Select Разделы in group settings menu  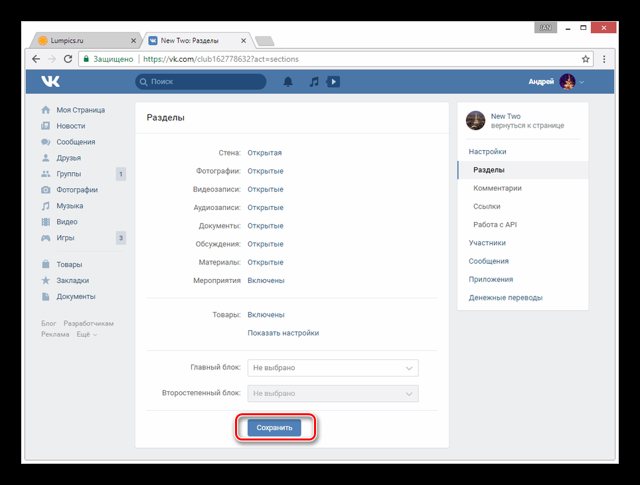(x=523, y=170)
